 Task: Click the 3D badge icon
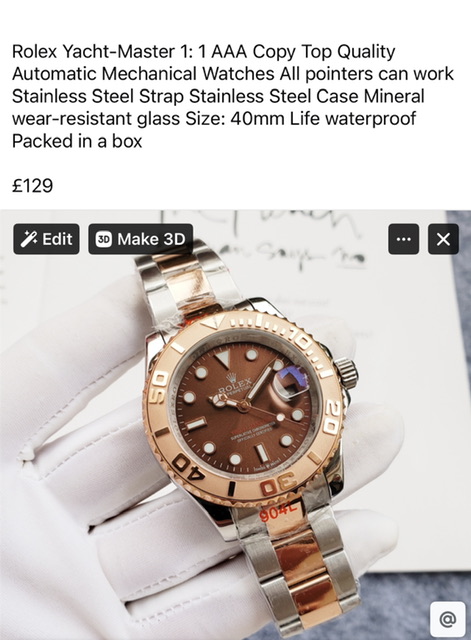(104, 239)
